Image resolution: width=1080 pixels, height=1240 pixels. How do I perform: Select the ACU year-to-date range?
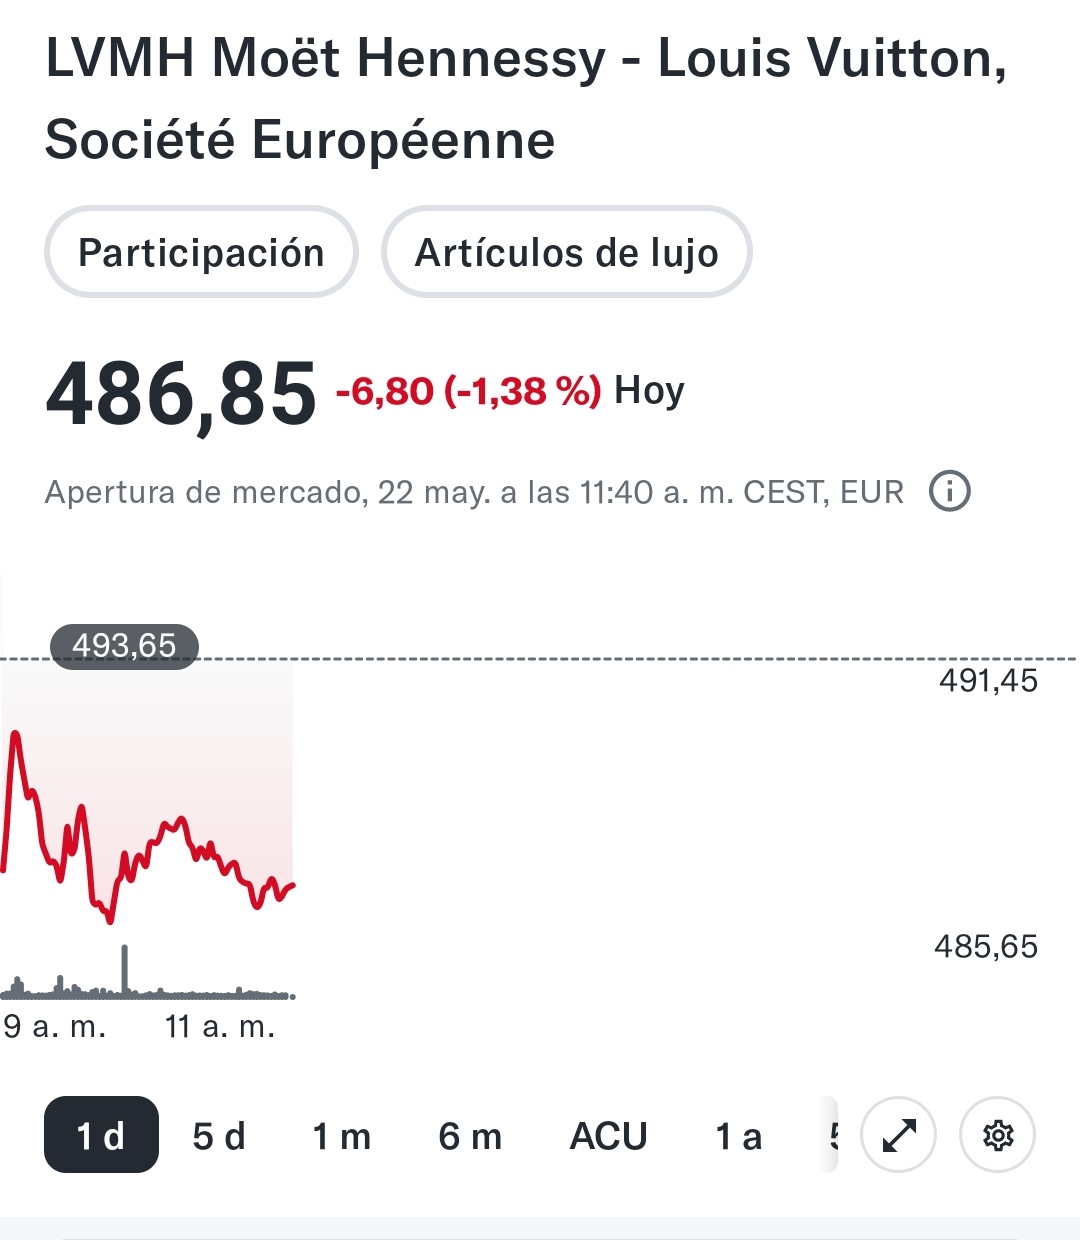point(608,1136)
